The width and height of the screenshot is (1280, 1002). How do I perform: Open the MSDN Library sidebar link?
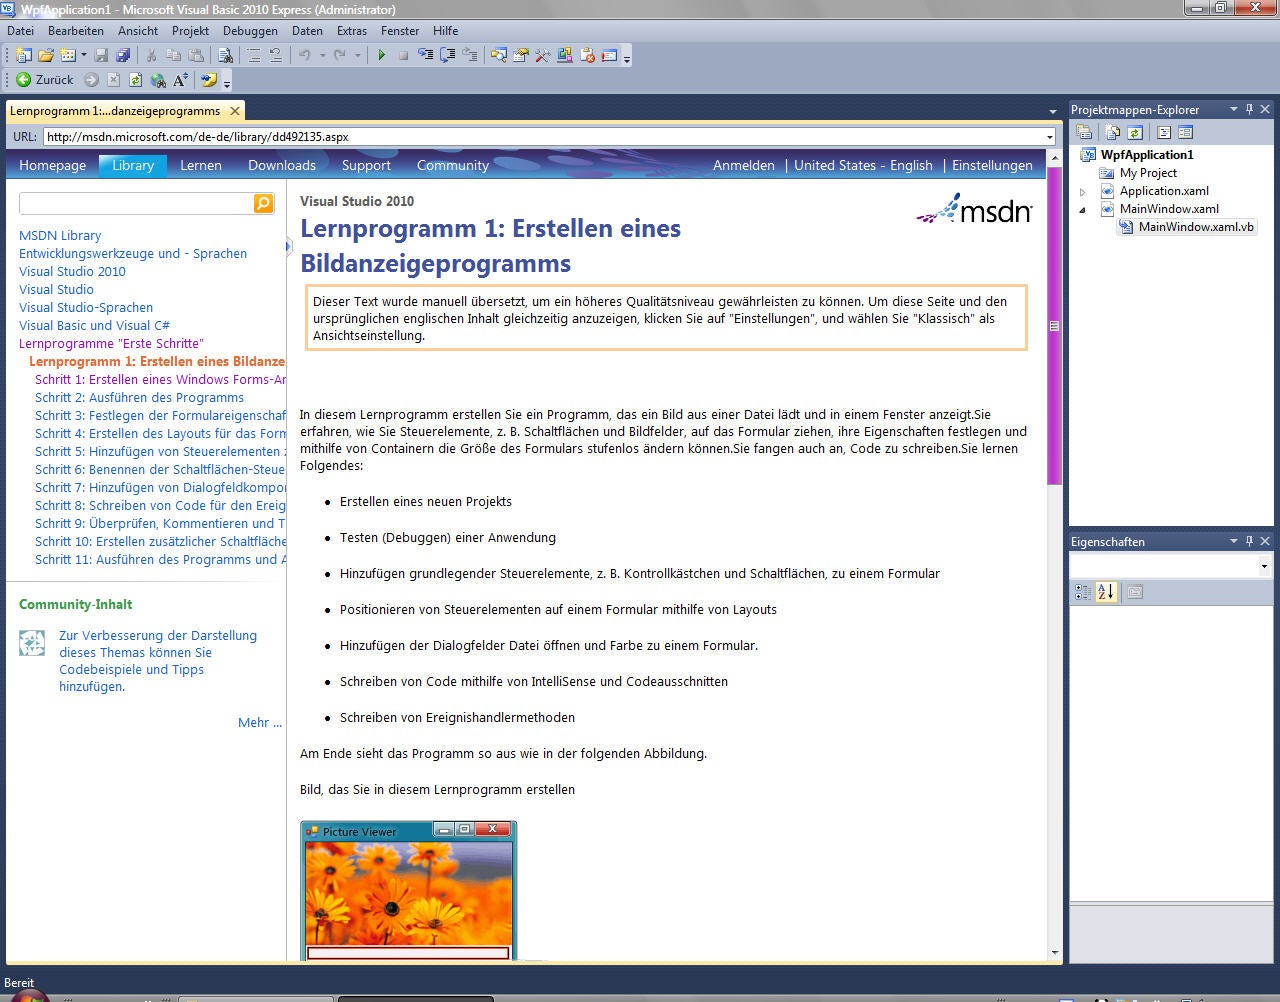tap(60, 235)
